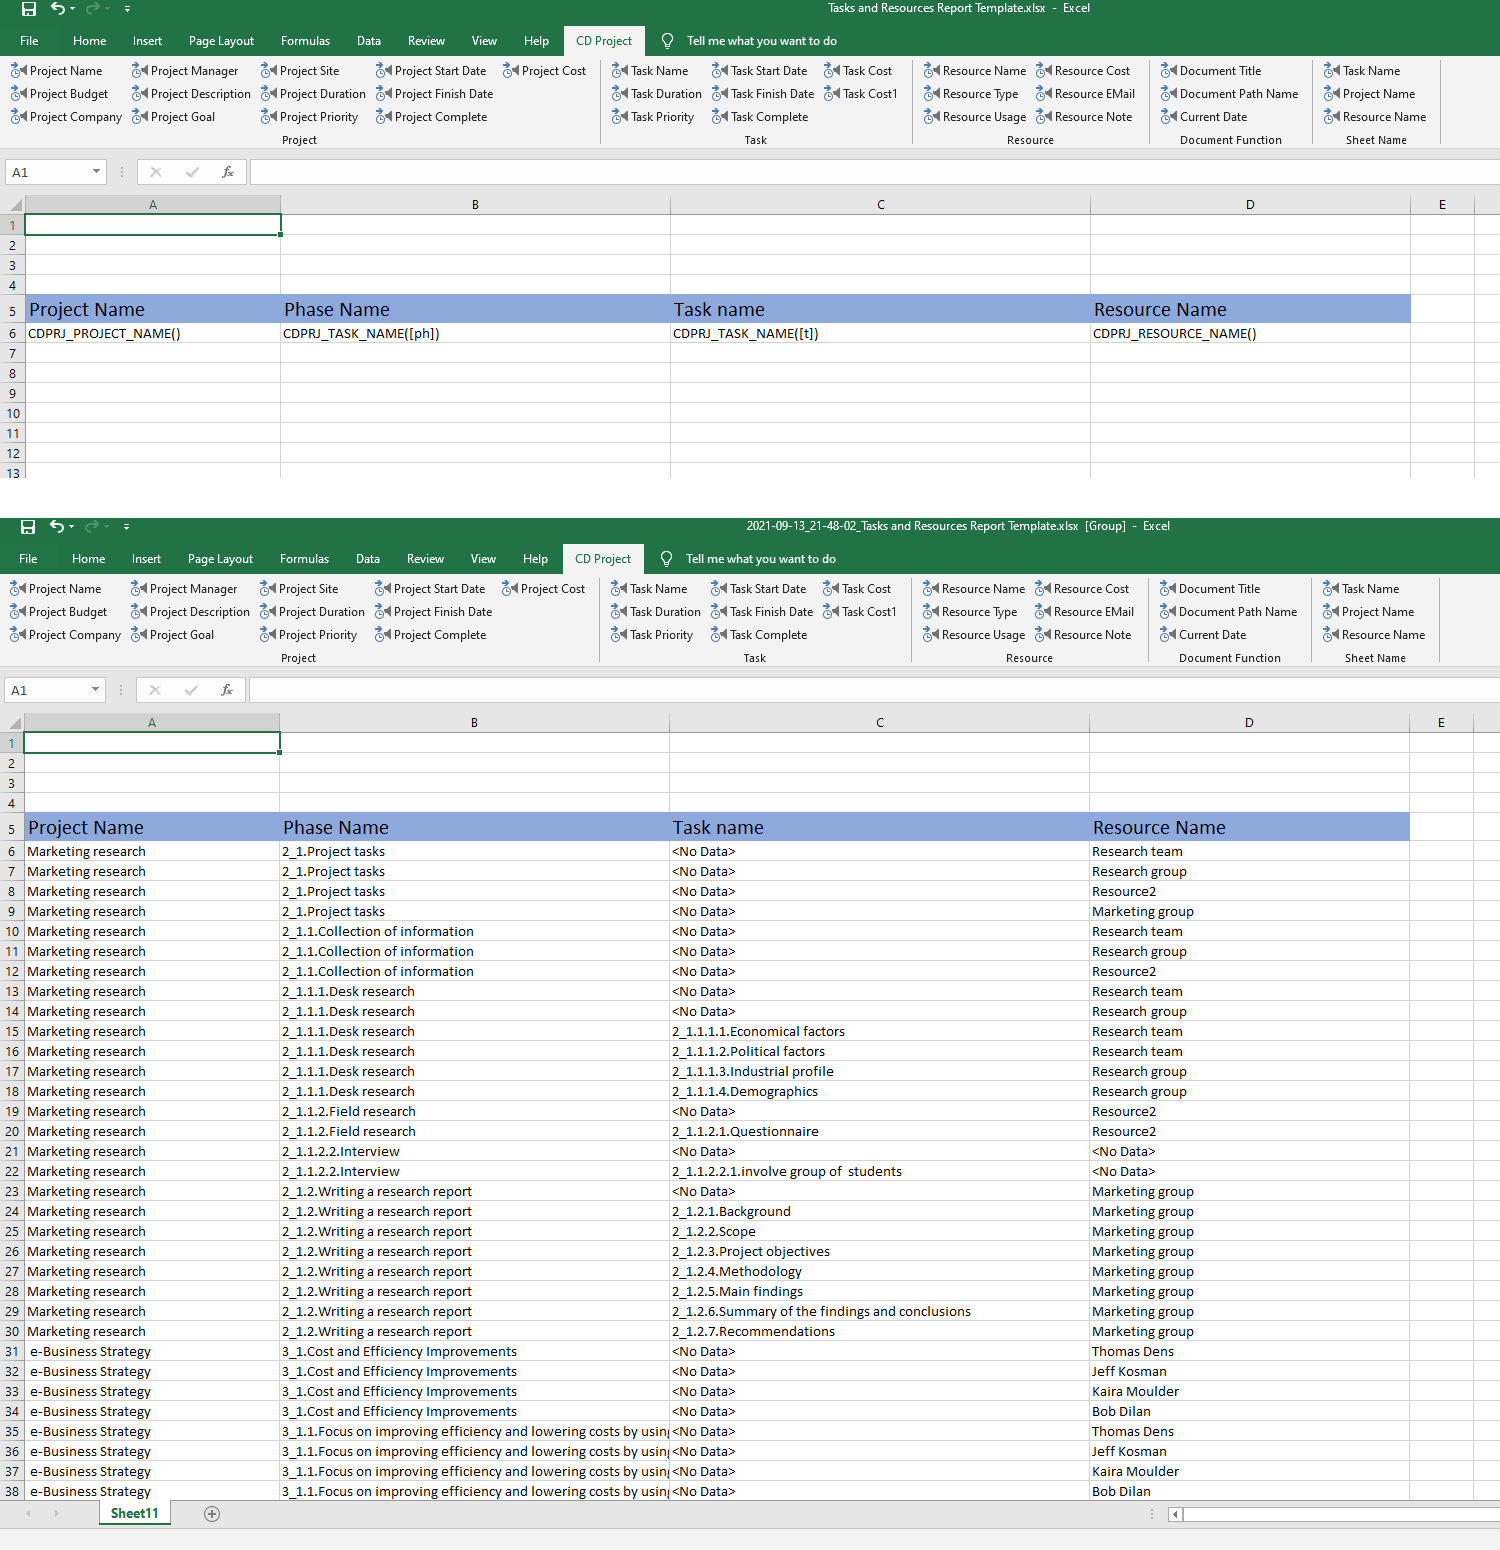Screen dimensions: 1500x1550
Task: Select the Sheet11 worksheet tab
Action: (x=135, y=1513)
